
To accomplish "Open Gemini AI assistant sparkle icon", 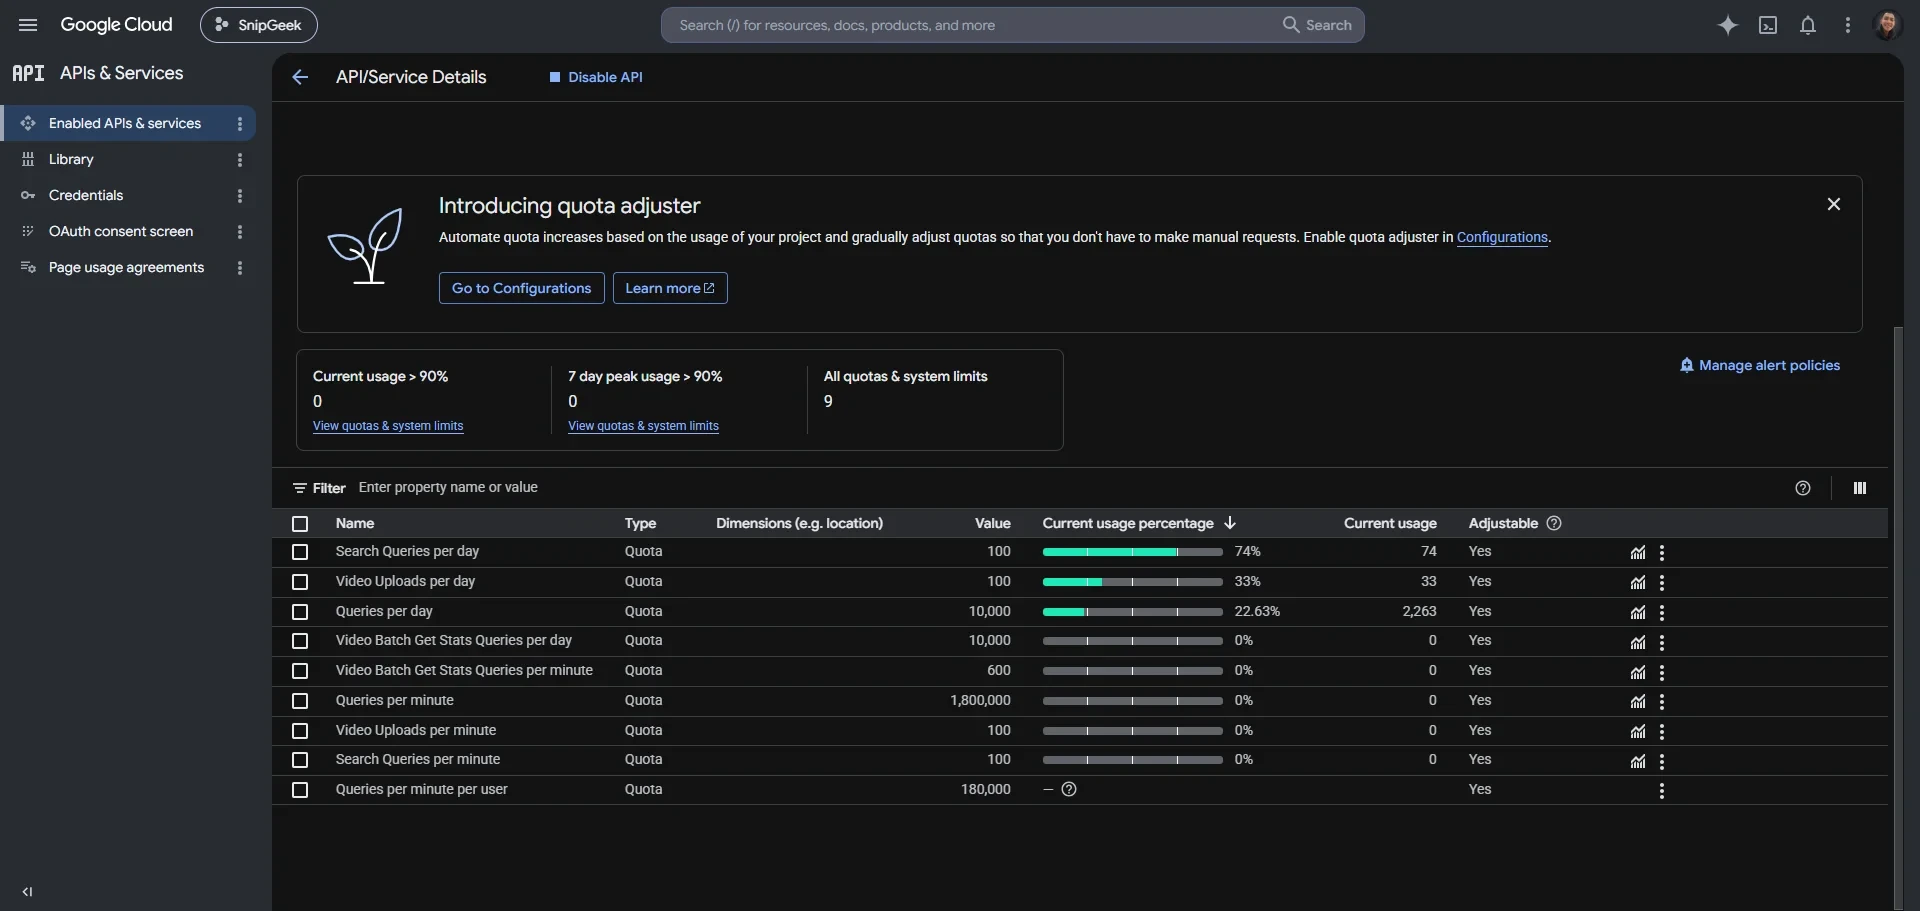I will [1728, 25].
